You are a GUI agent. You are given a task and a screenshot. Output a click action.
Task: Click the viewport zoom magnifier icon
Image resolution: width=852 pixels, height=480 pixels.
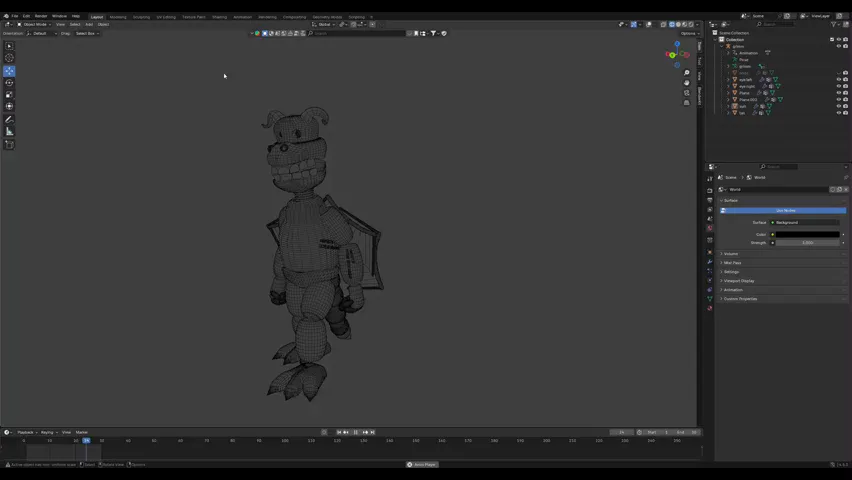pos(687,73)
